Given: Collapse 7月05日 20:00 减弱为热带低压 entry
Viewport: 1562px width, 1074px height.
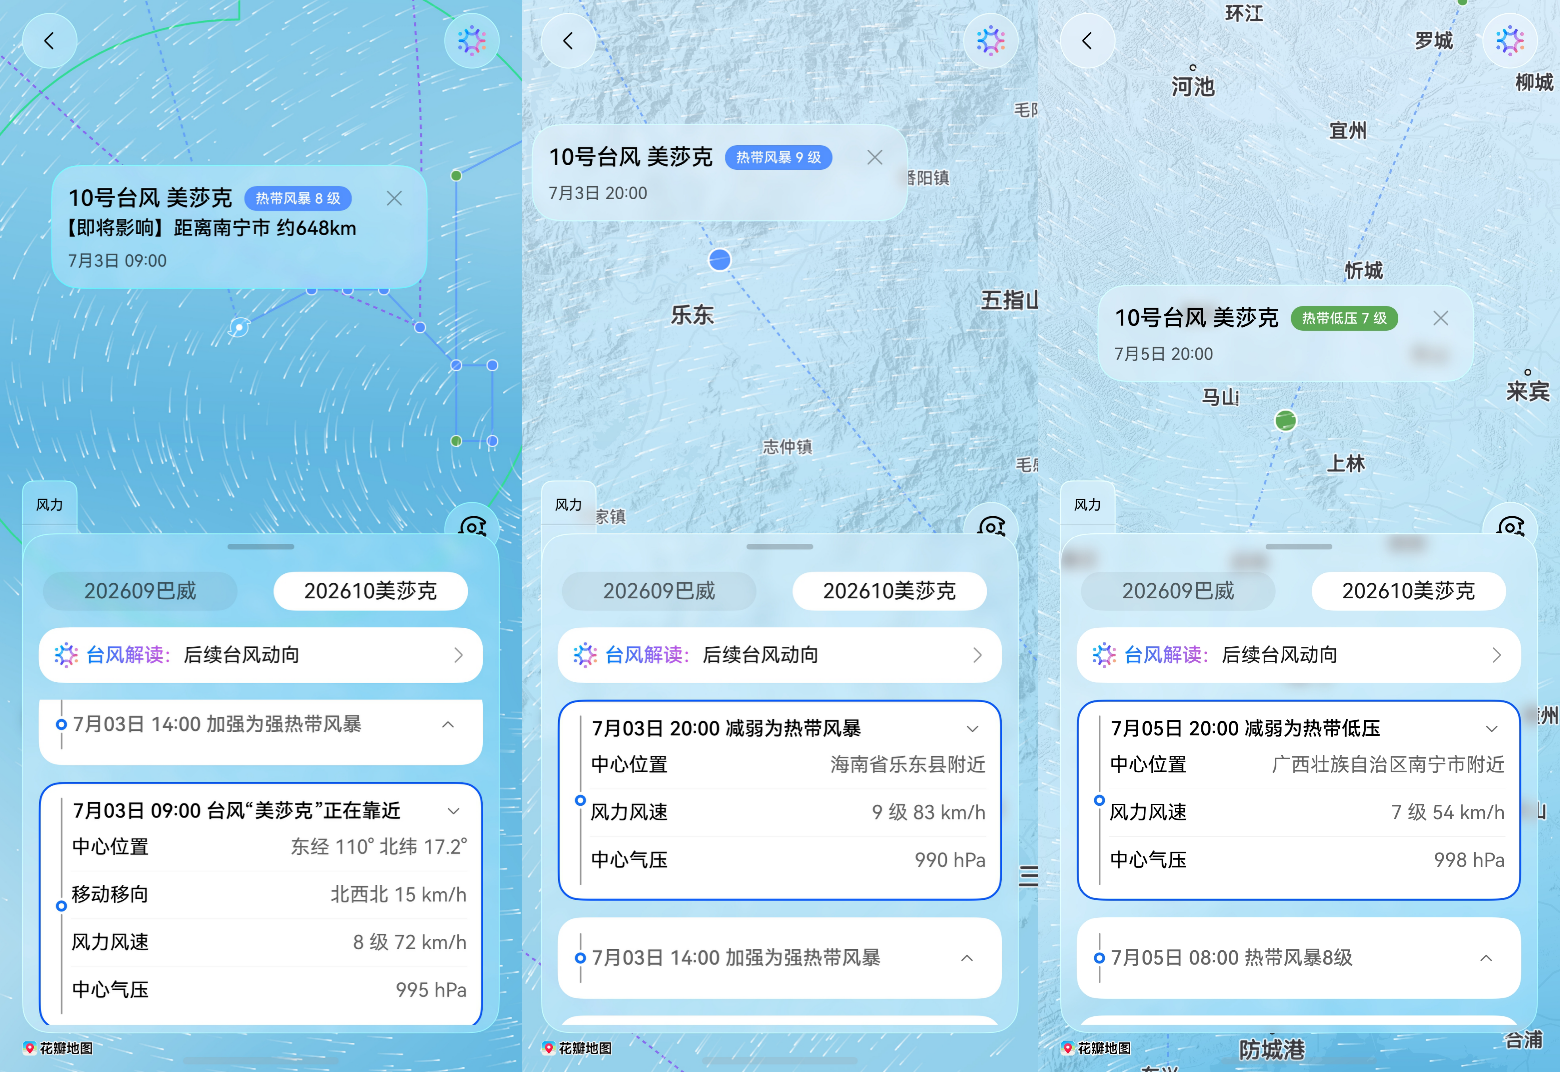Looking at the screenshot, I should click(x=1491, y=729).
